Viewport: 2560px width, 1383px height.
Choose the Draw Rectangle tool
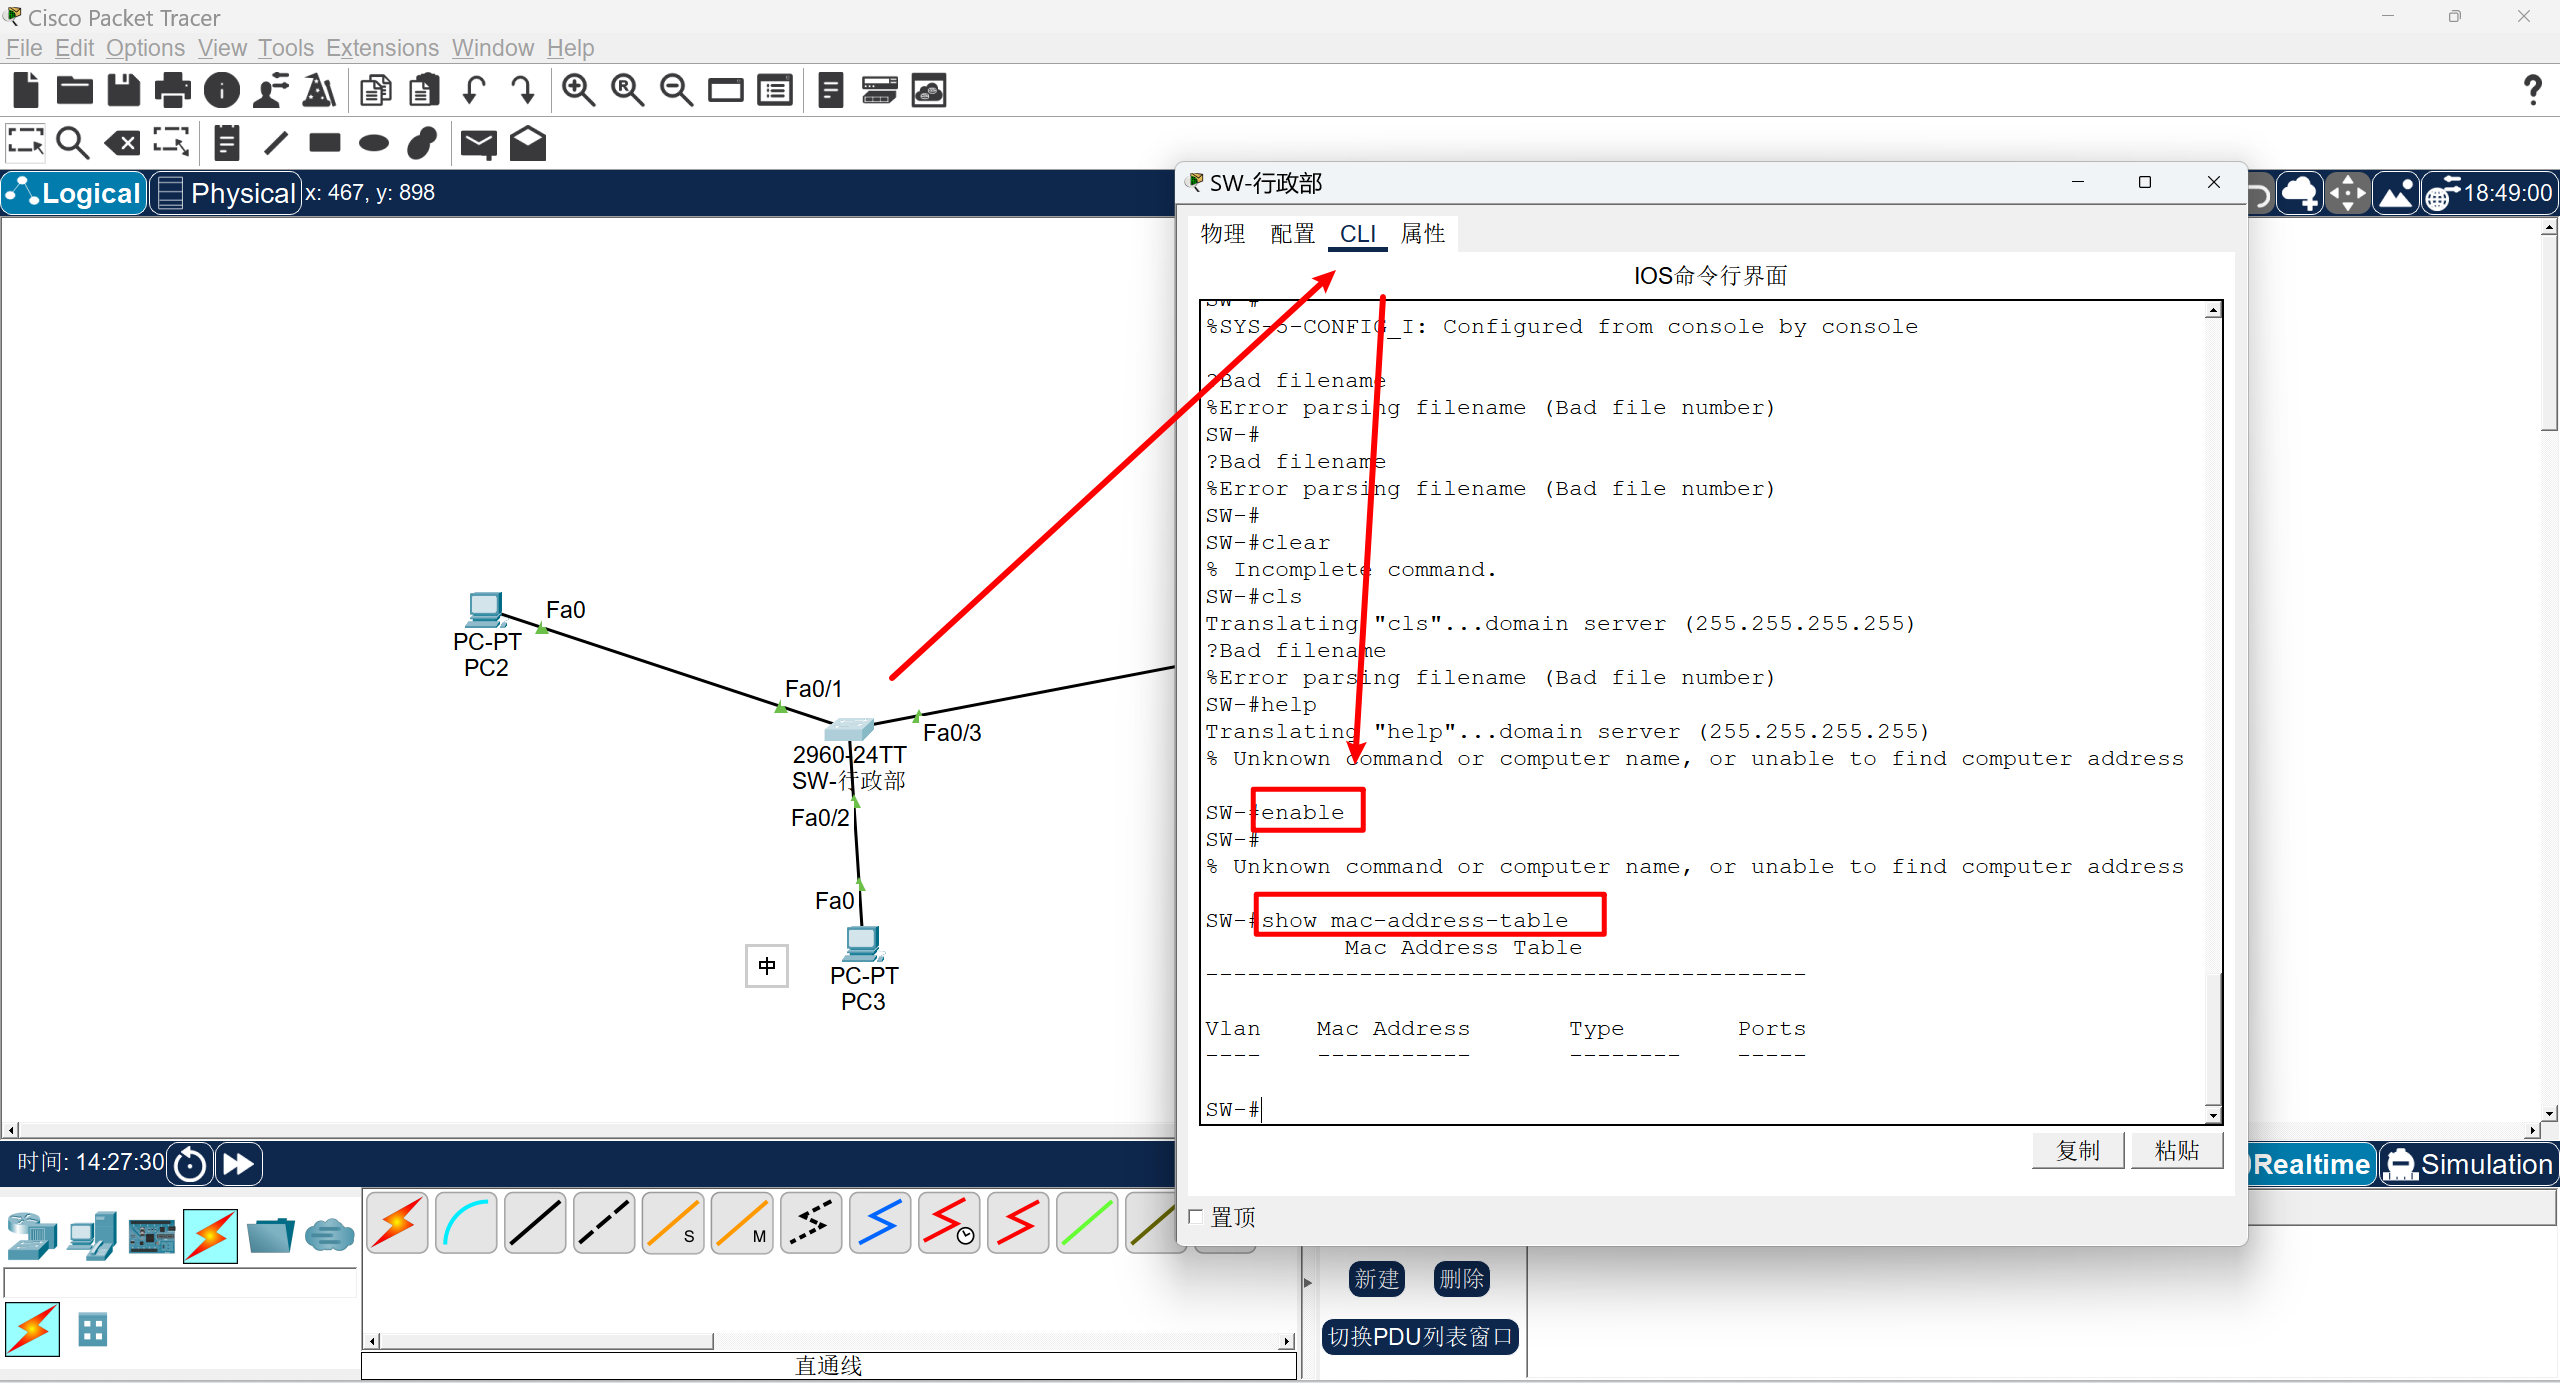[325, 143]
